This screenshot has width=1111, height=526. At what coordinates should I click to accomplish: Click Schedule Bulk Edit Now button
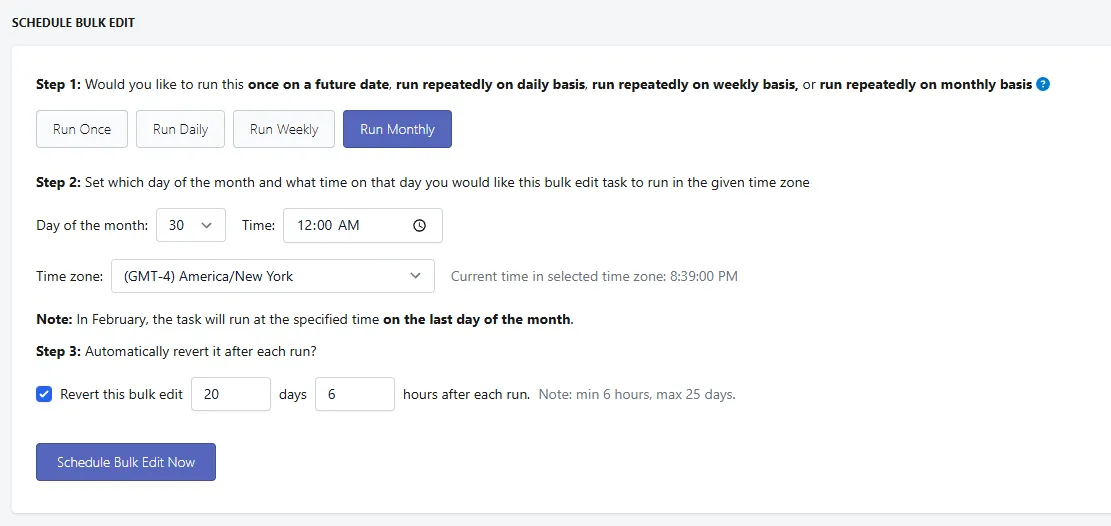(x=126, y=462)
